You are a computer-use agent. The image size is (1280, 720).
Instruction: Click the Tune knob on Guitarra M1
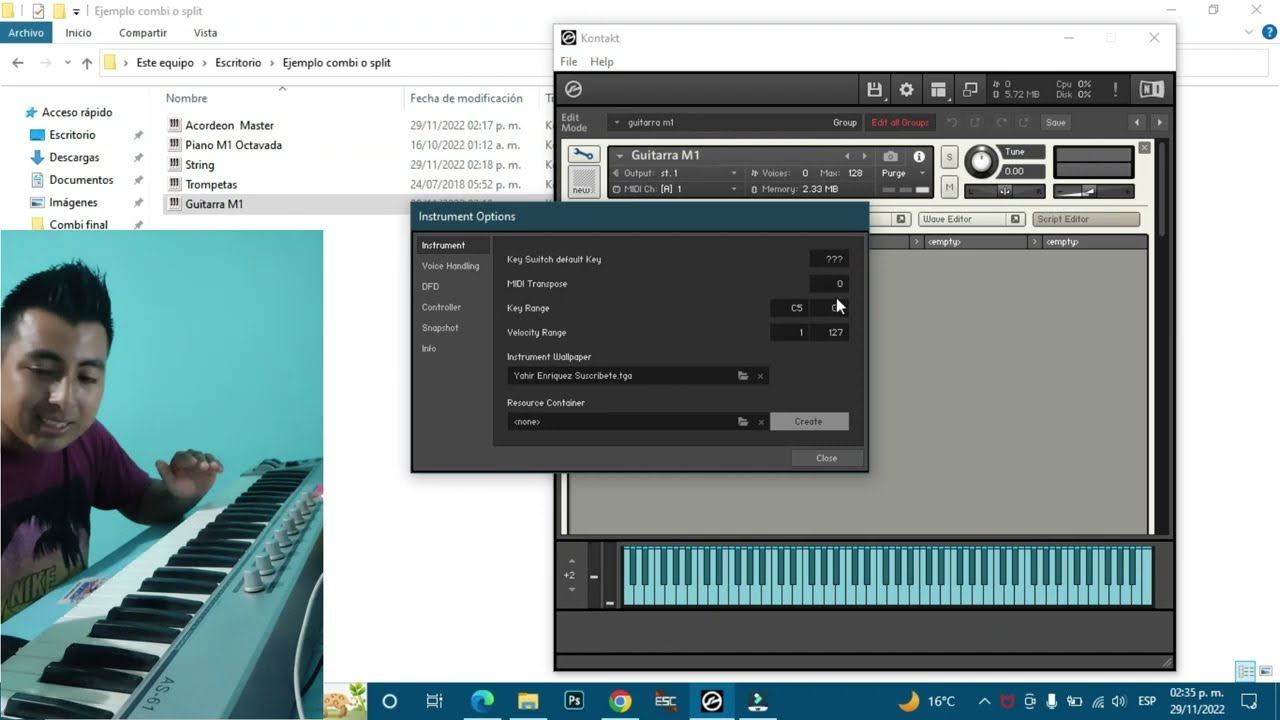coord(982,161)
